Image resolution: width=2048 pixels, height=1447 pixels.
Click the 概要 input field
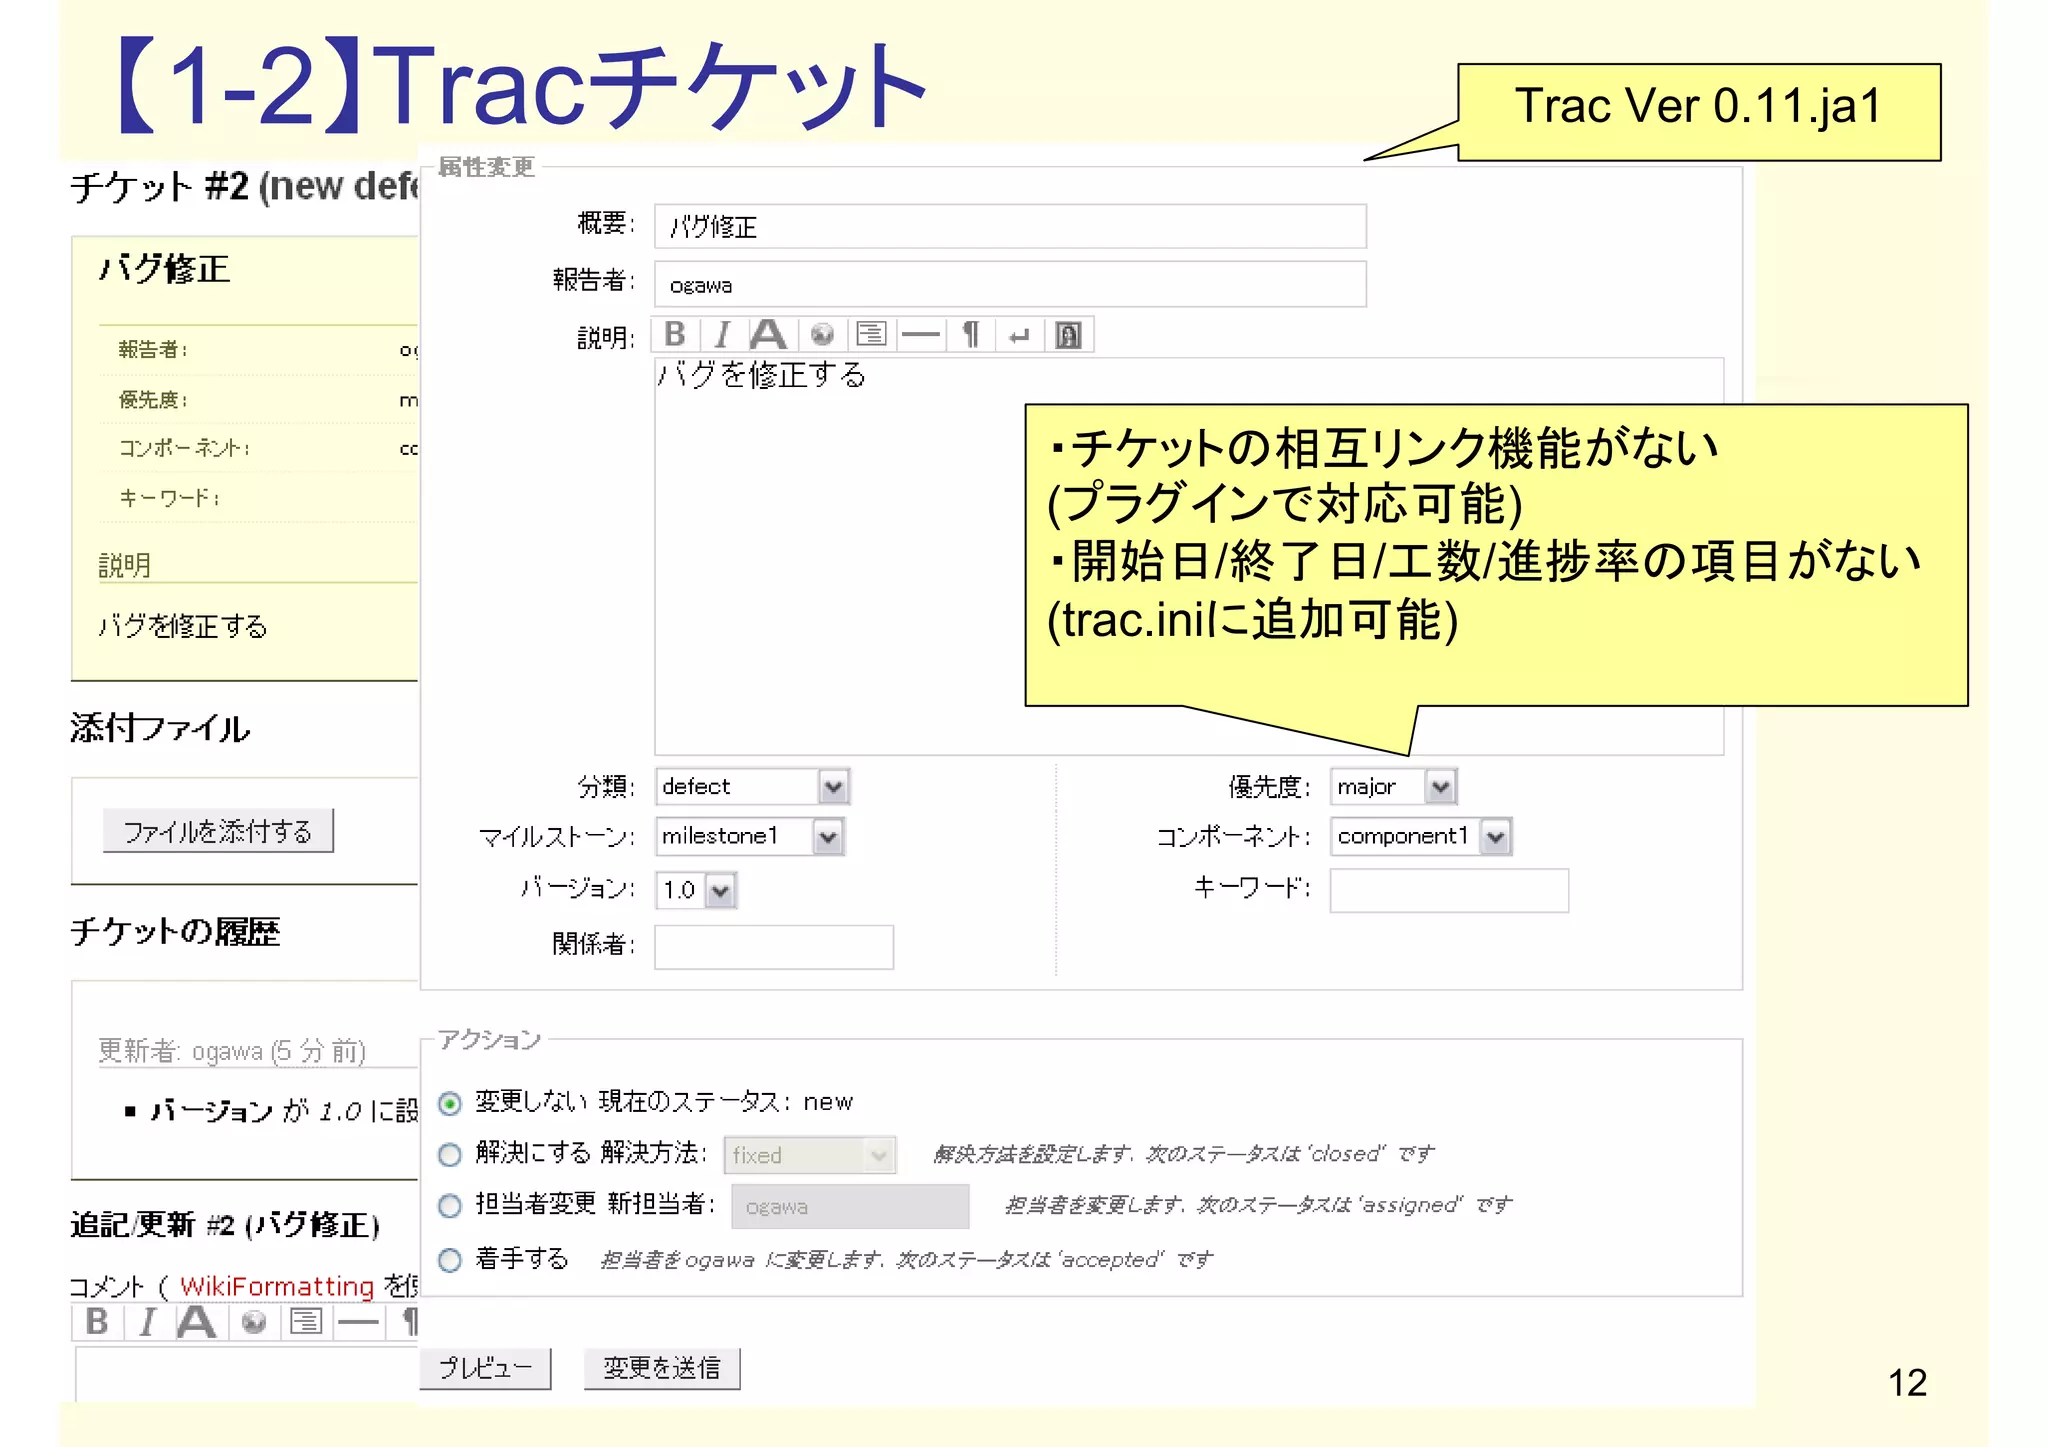[1010, 226]
